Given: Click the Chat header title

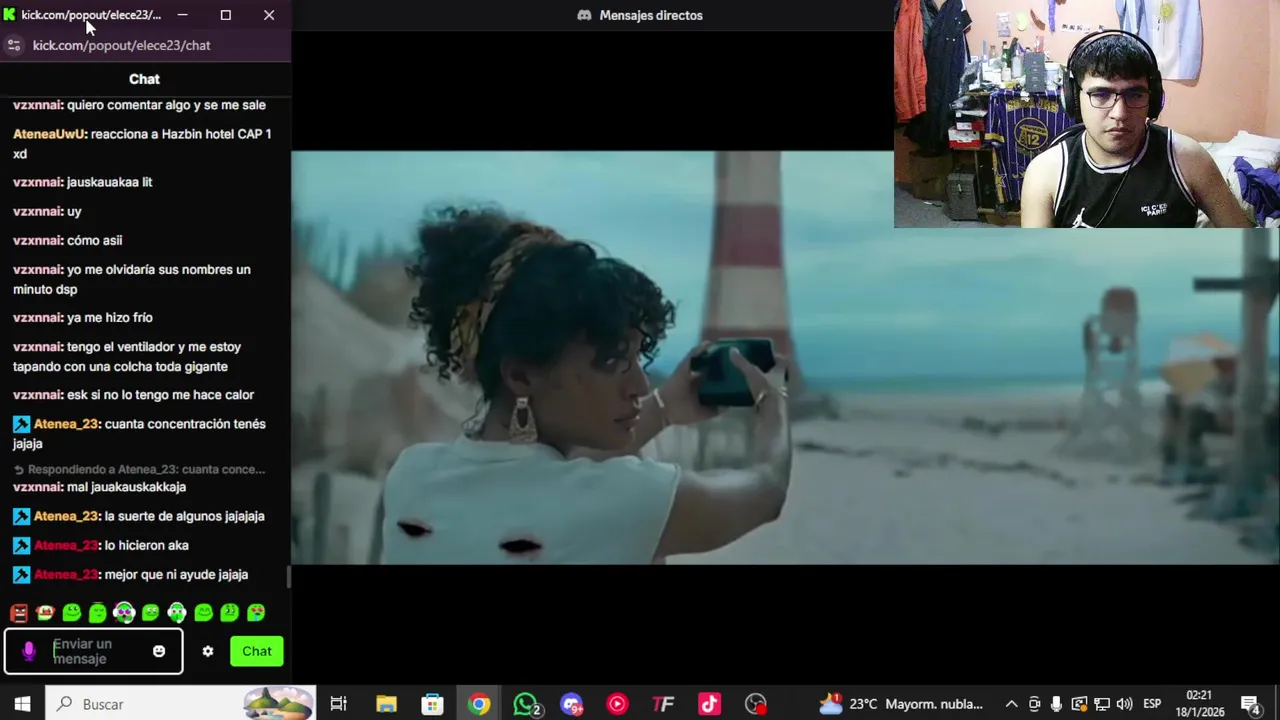Looking at the screenshot, I should point(144,79).
